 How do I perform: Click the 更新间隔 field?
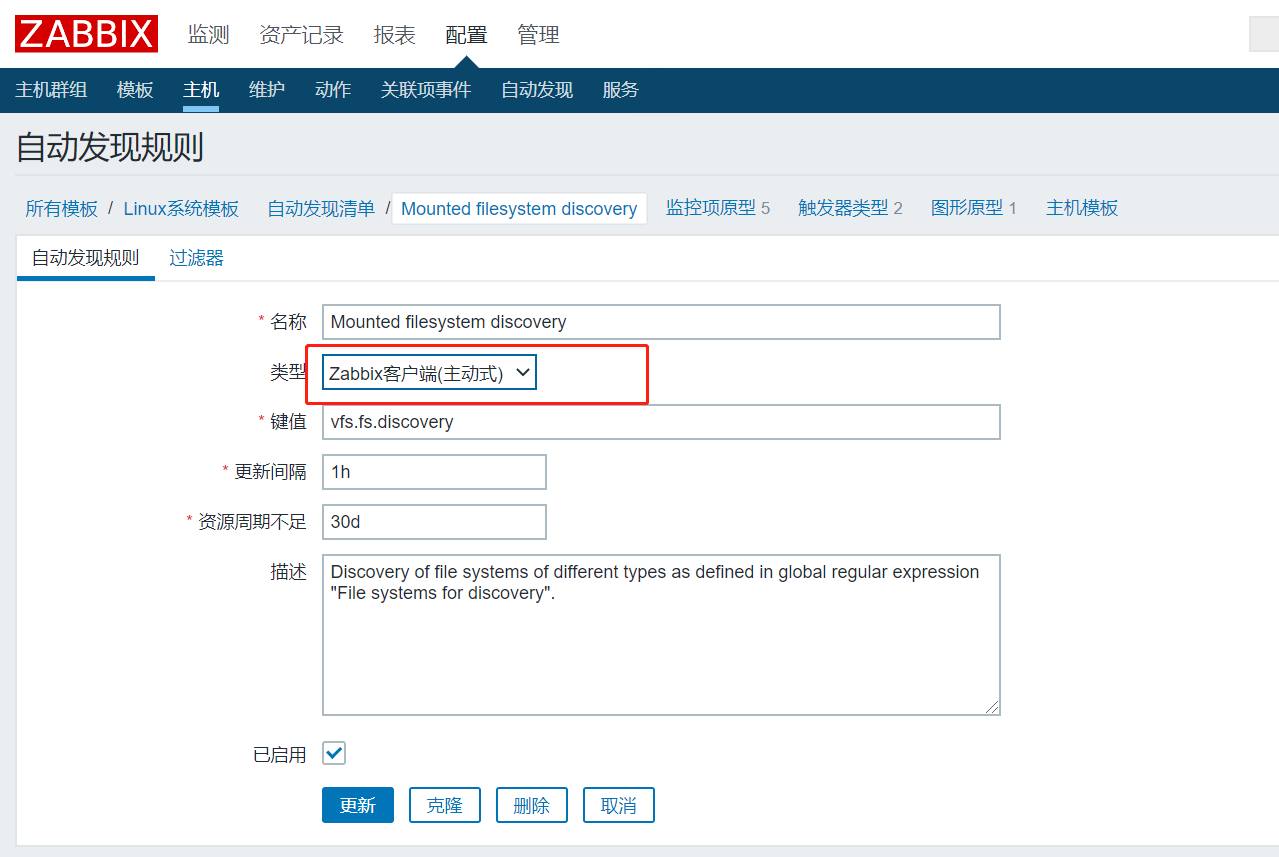(x=434, y=472)
